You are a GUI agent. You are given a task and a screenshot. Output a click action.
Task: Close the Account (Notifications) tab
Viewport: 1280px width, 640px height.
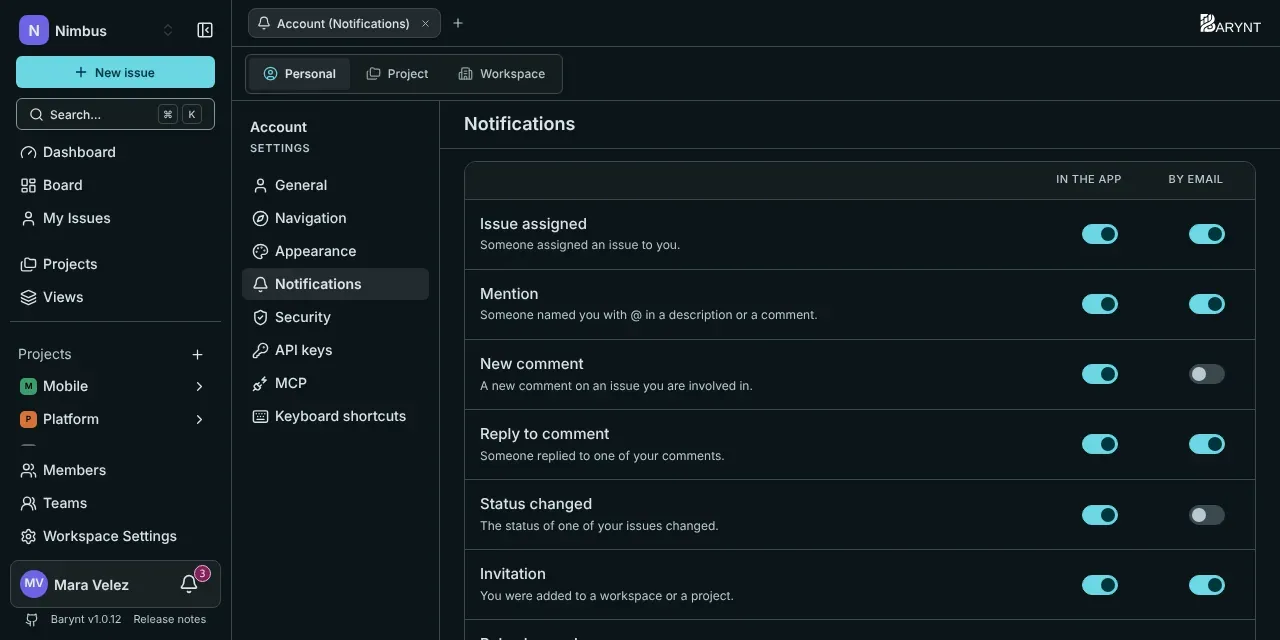(425, 23)
